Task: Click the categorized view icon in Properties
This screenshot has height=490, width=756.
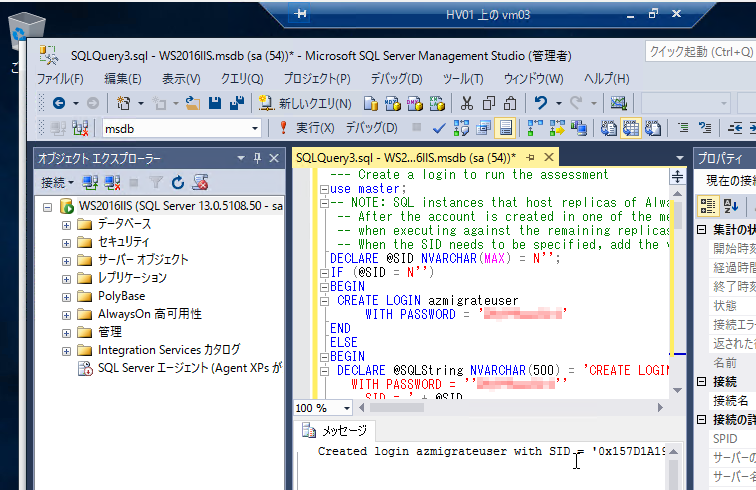Action: tap(707, 206)
